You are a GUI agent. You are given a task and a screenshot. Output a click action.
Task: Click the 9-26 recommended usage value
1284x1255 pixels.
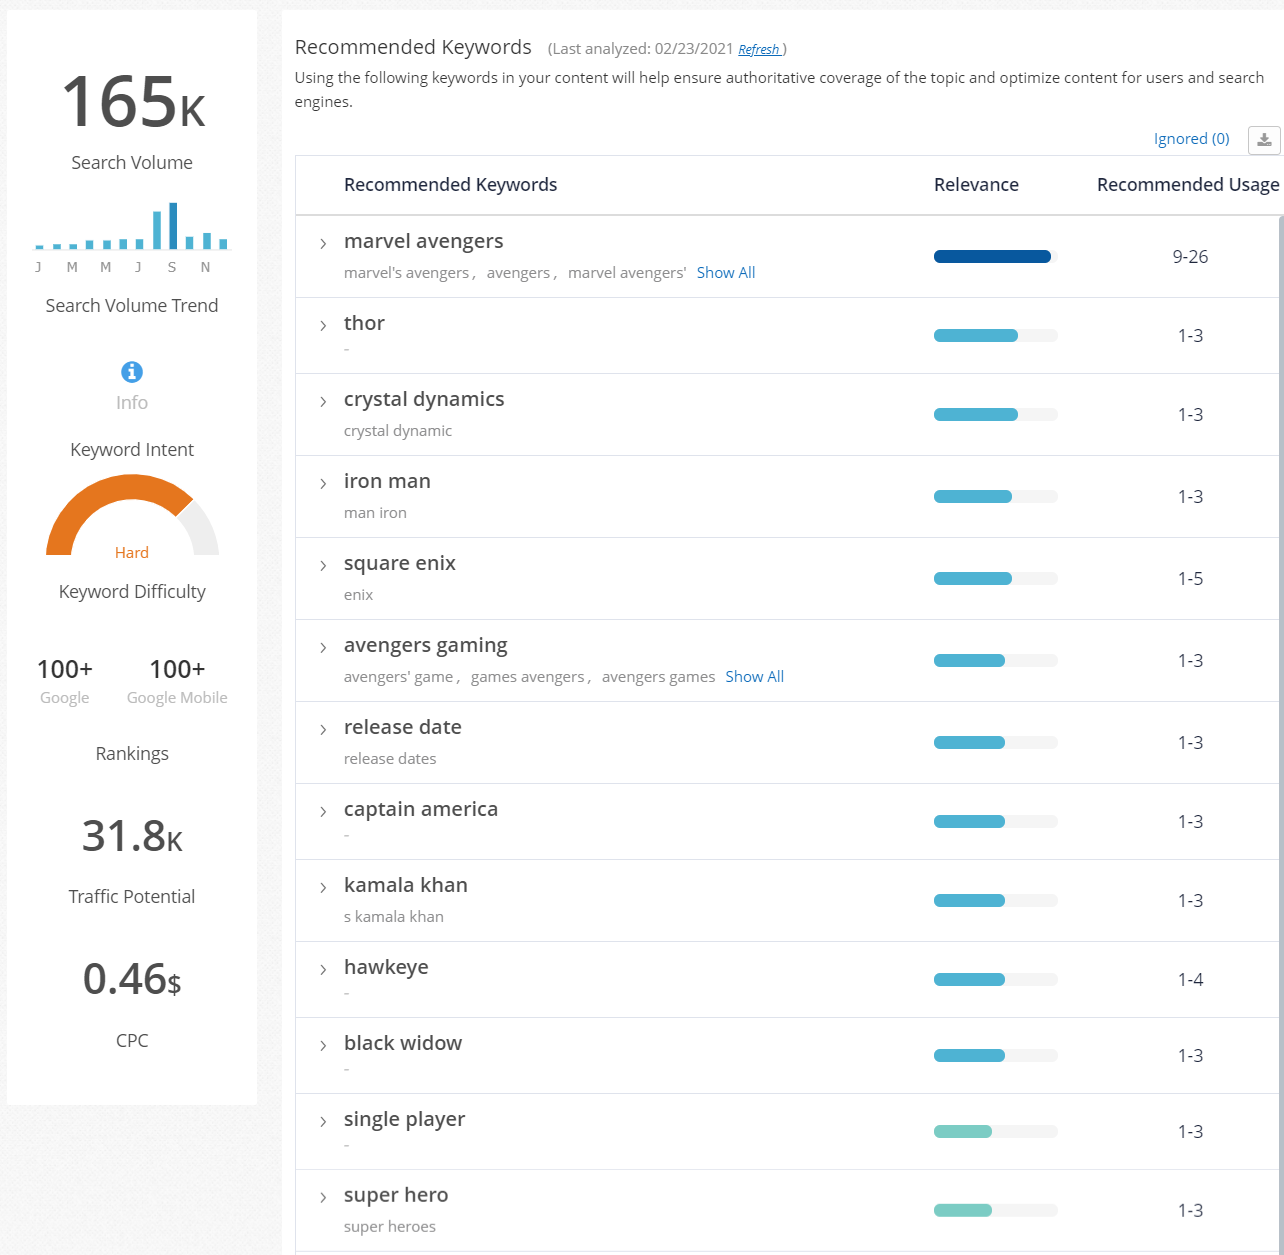click(1190, 257)
